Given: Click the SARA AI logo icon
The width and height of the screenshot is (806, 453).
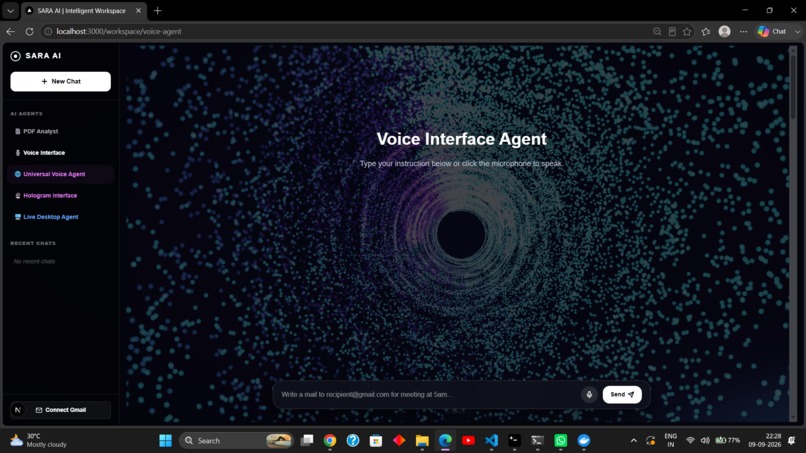Looking at the screenshot, I should pos(15,56).
